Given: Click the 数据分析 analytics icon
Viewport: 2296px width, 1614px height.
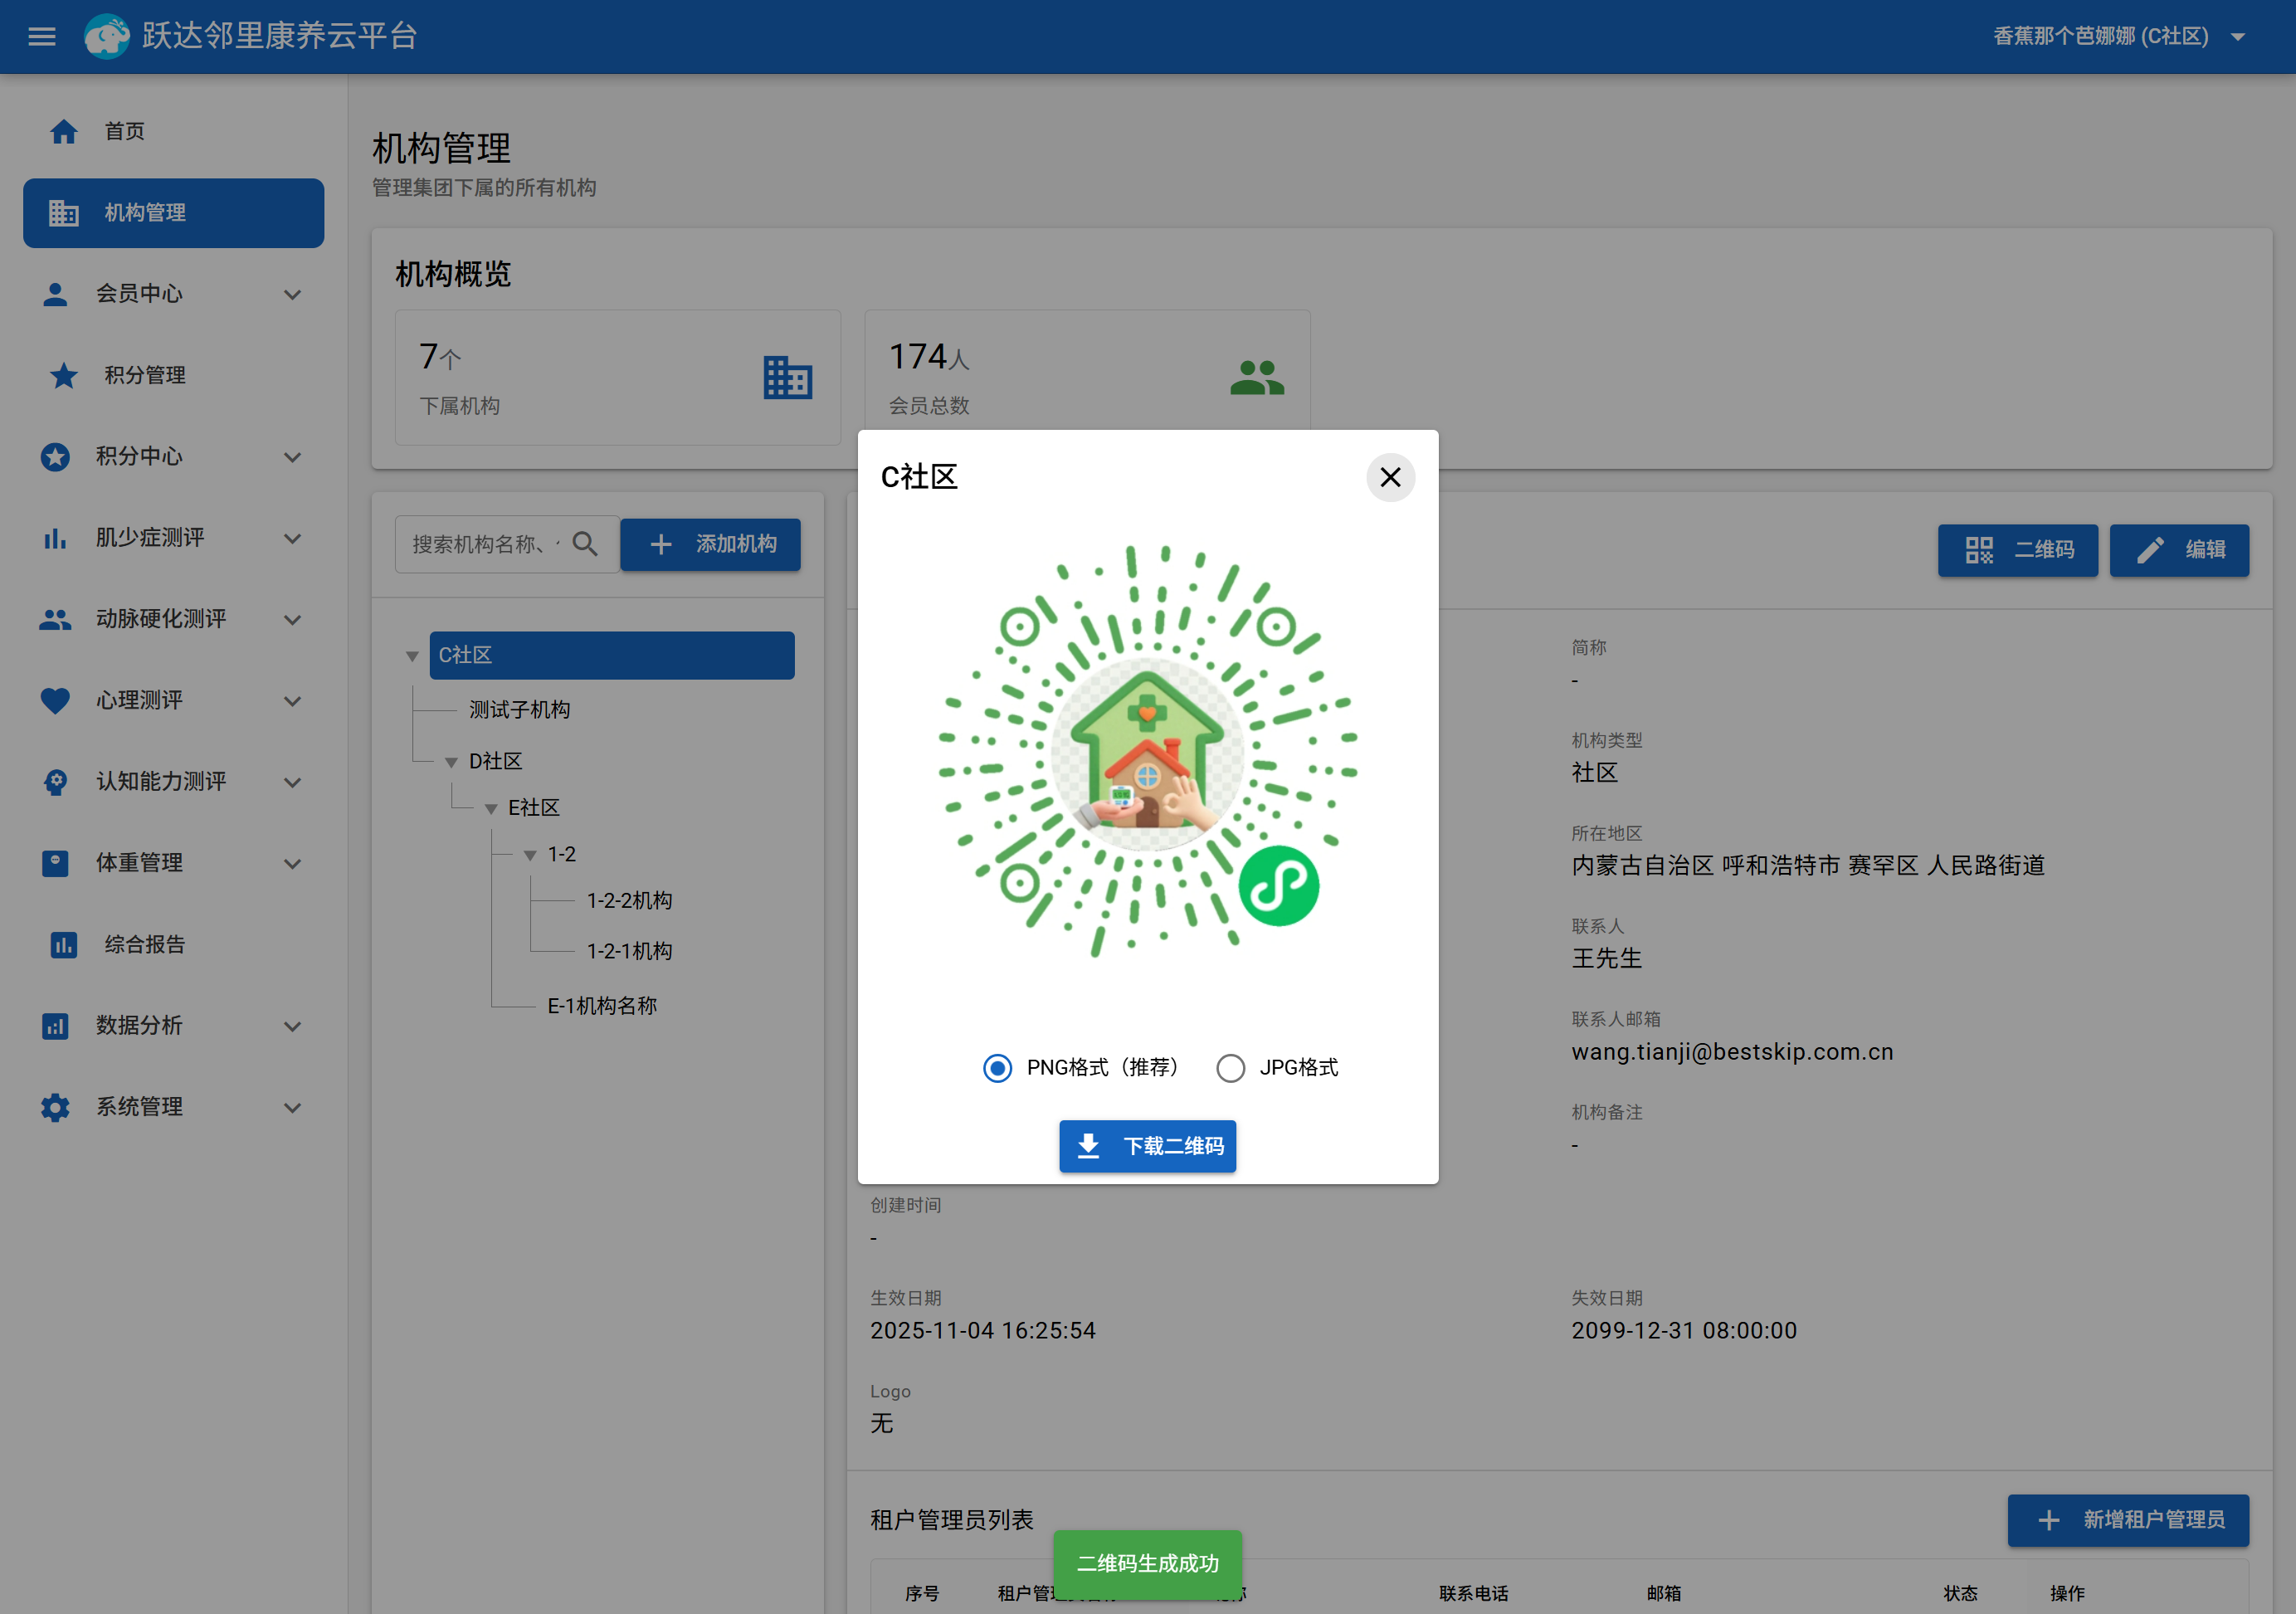Looking at the screenshot, I should [x=55, y=1026].
